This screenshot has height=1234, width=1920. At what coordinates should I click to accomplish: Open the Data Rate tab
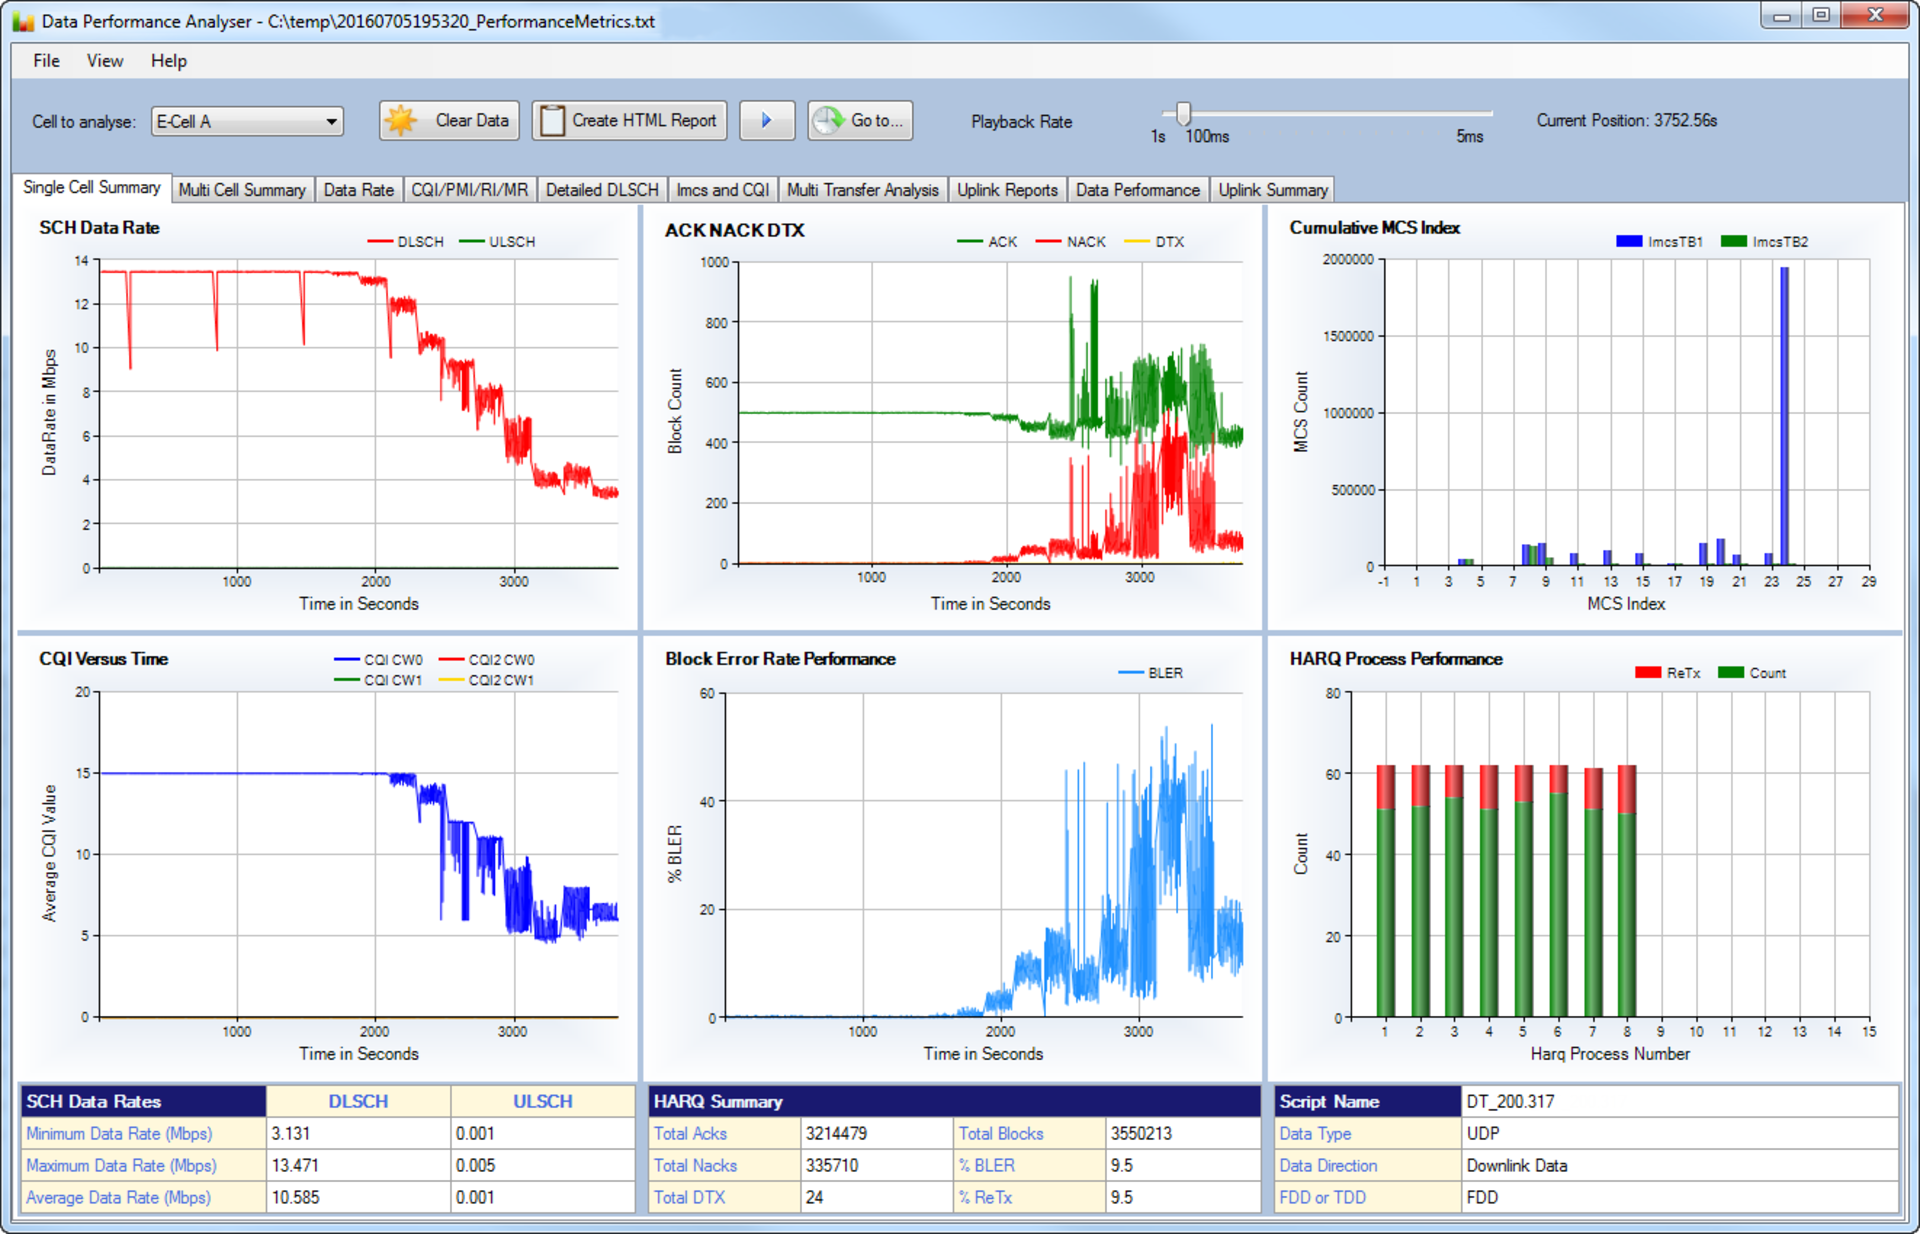(x=358, y=189)
